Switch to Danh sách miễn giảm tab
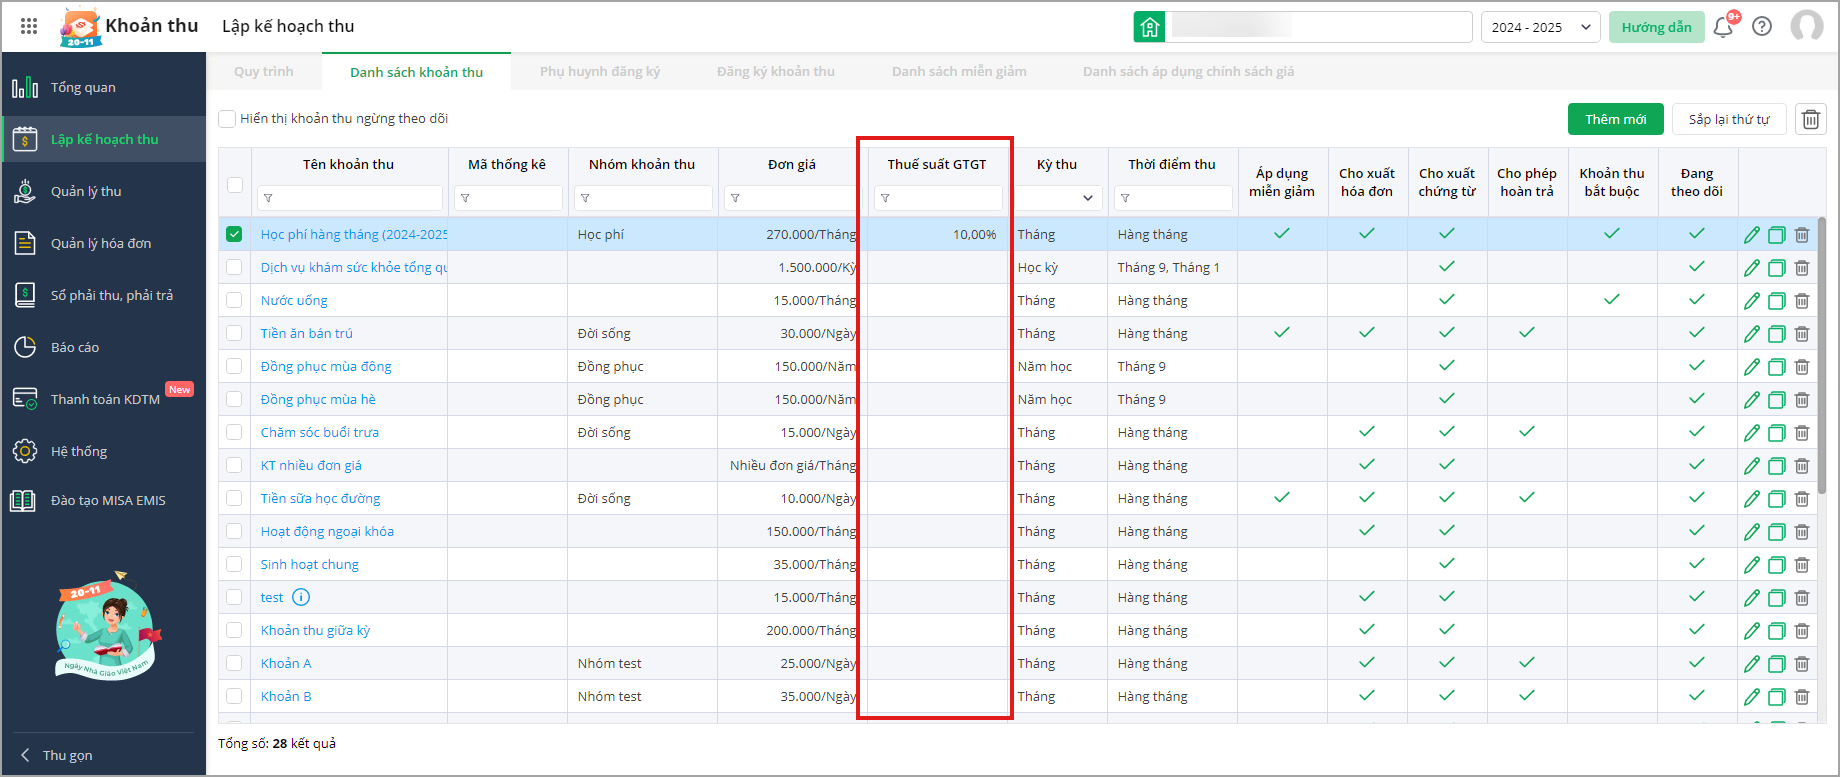 959,72
